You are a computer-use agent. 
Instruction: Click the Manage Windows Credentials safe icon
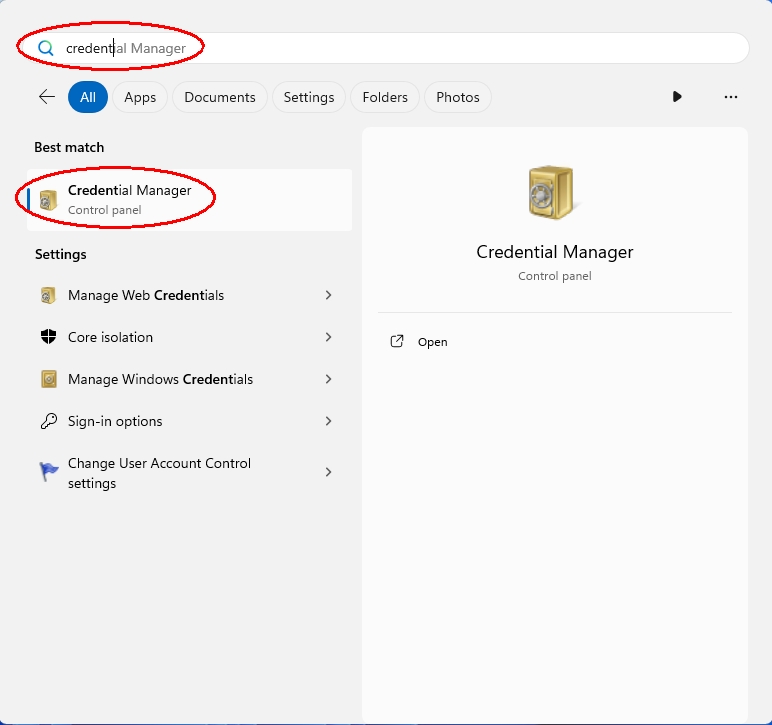click(x=48, y=379)
